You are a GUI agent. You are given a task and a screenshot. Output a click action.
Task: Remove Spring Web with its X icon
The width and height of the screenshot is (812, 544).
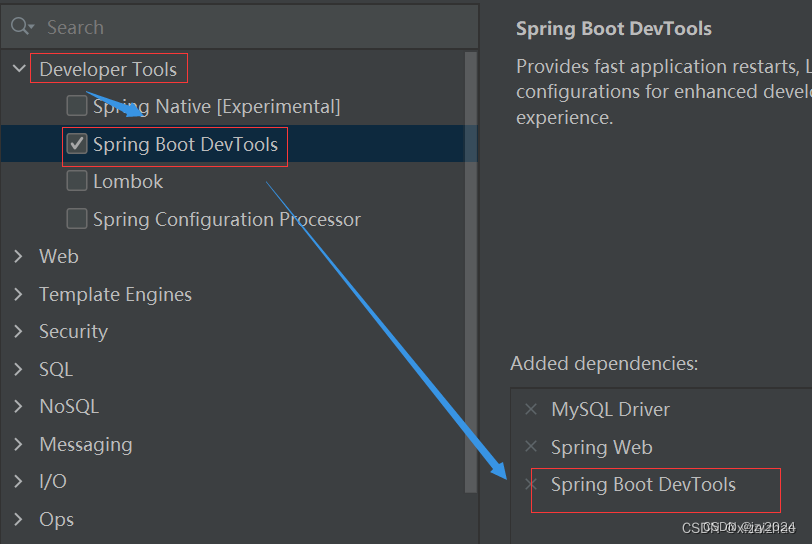tap(531, 446)
